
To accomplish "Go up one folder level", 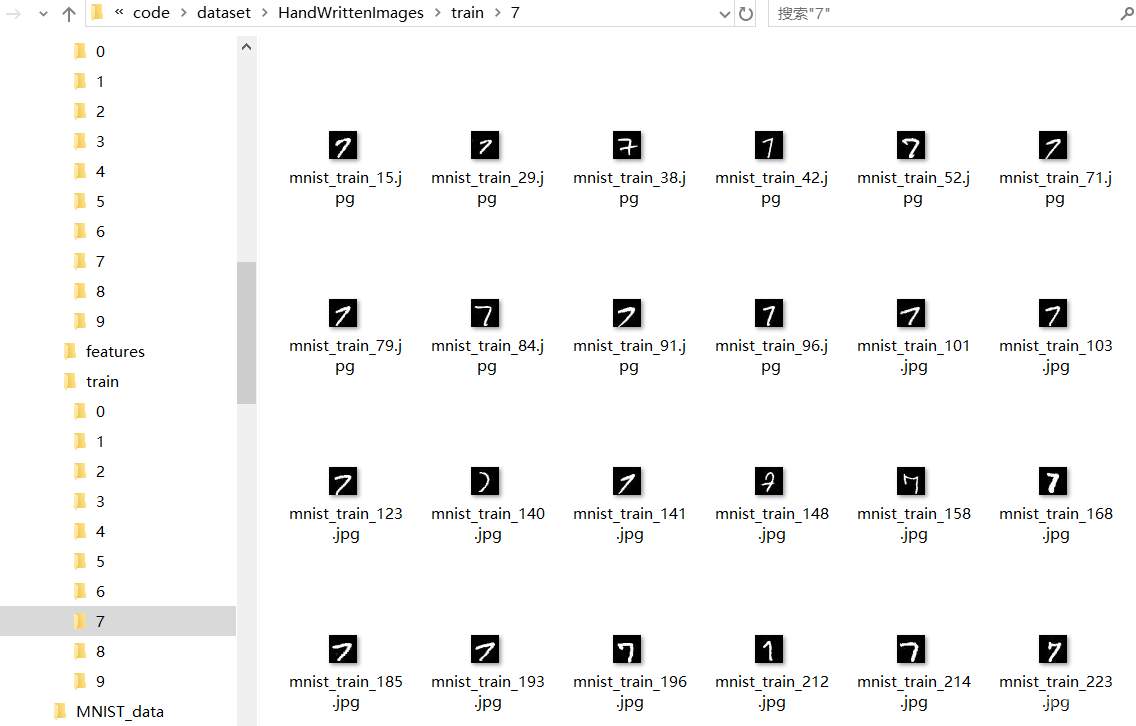I will (69, 14).
